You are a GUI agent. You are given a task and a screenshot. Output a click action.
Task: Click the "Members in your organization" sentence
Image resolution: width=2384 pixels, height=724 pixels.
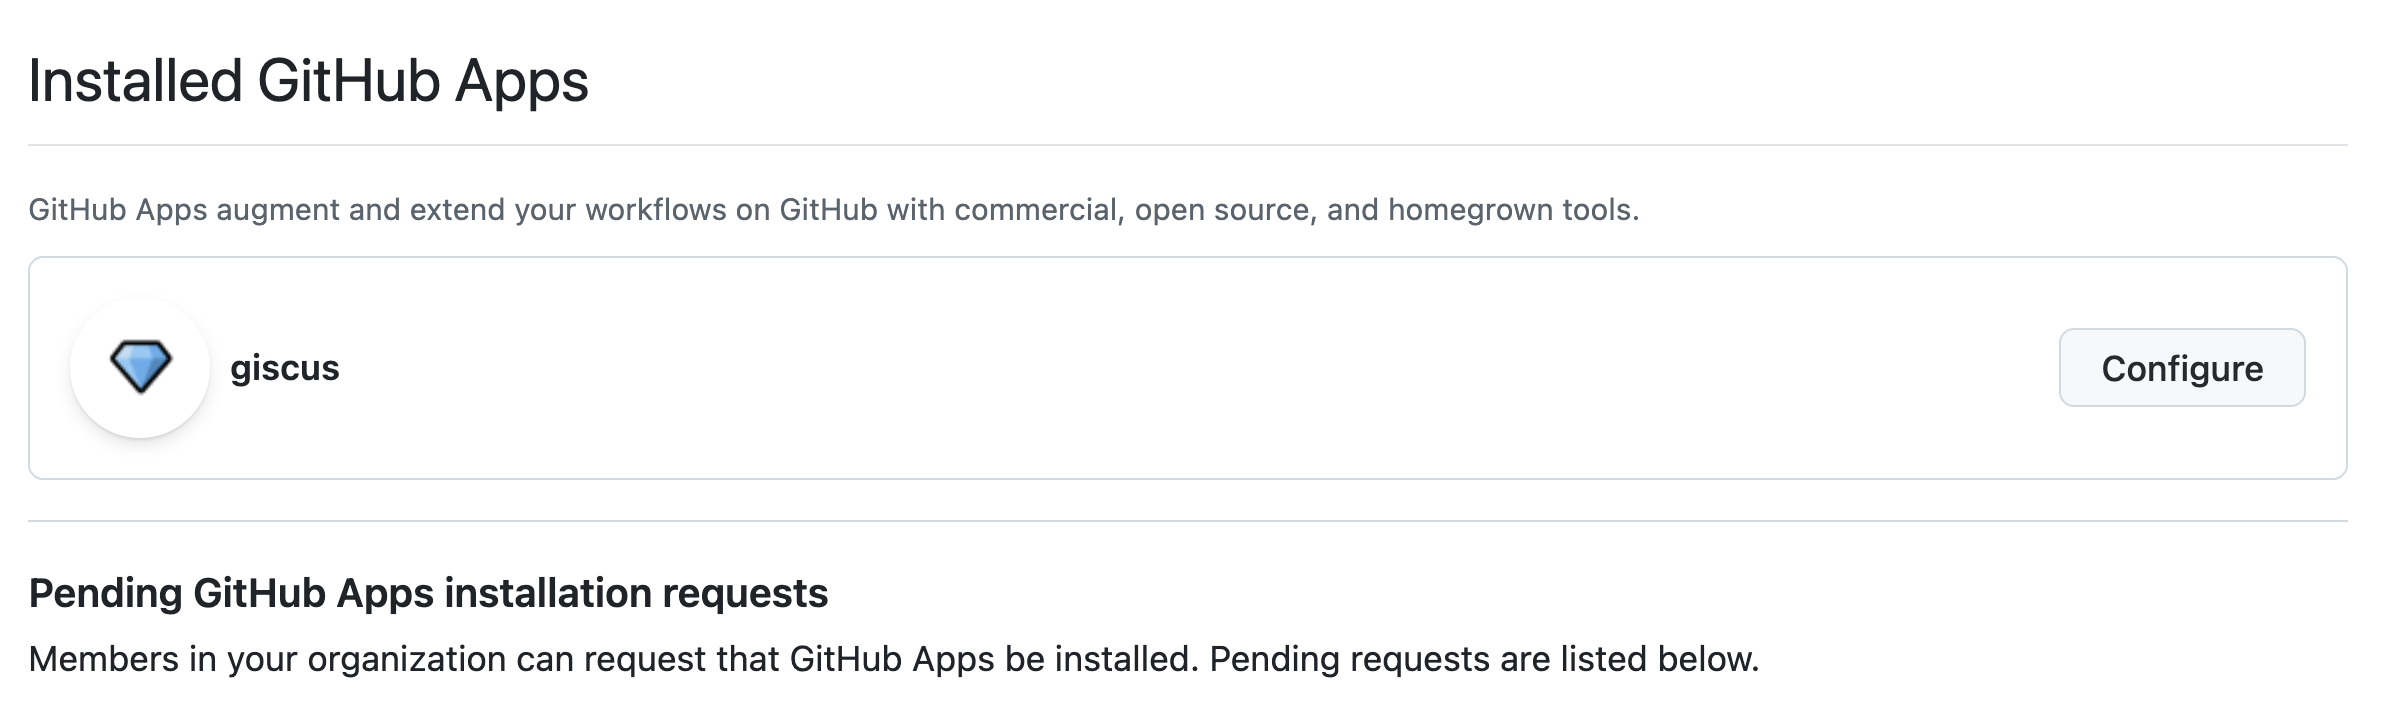click(612, 659)
